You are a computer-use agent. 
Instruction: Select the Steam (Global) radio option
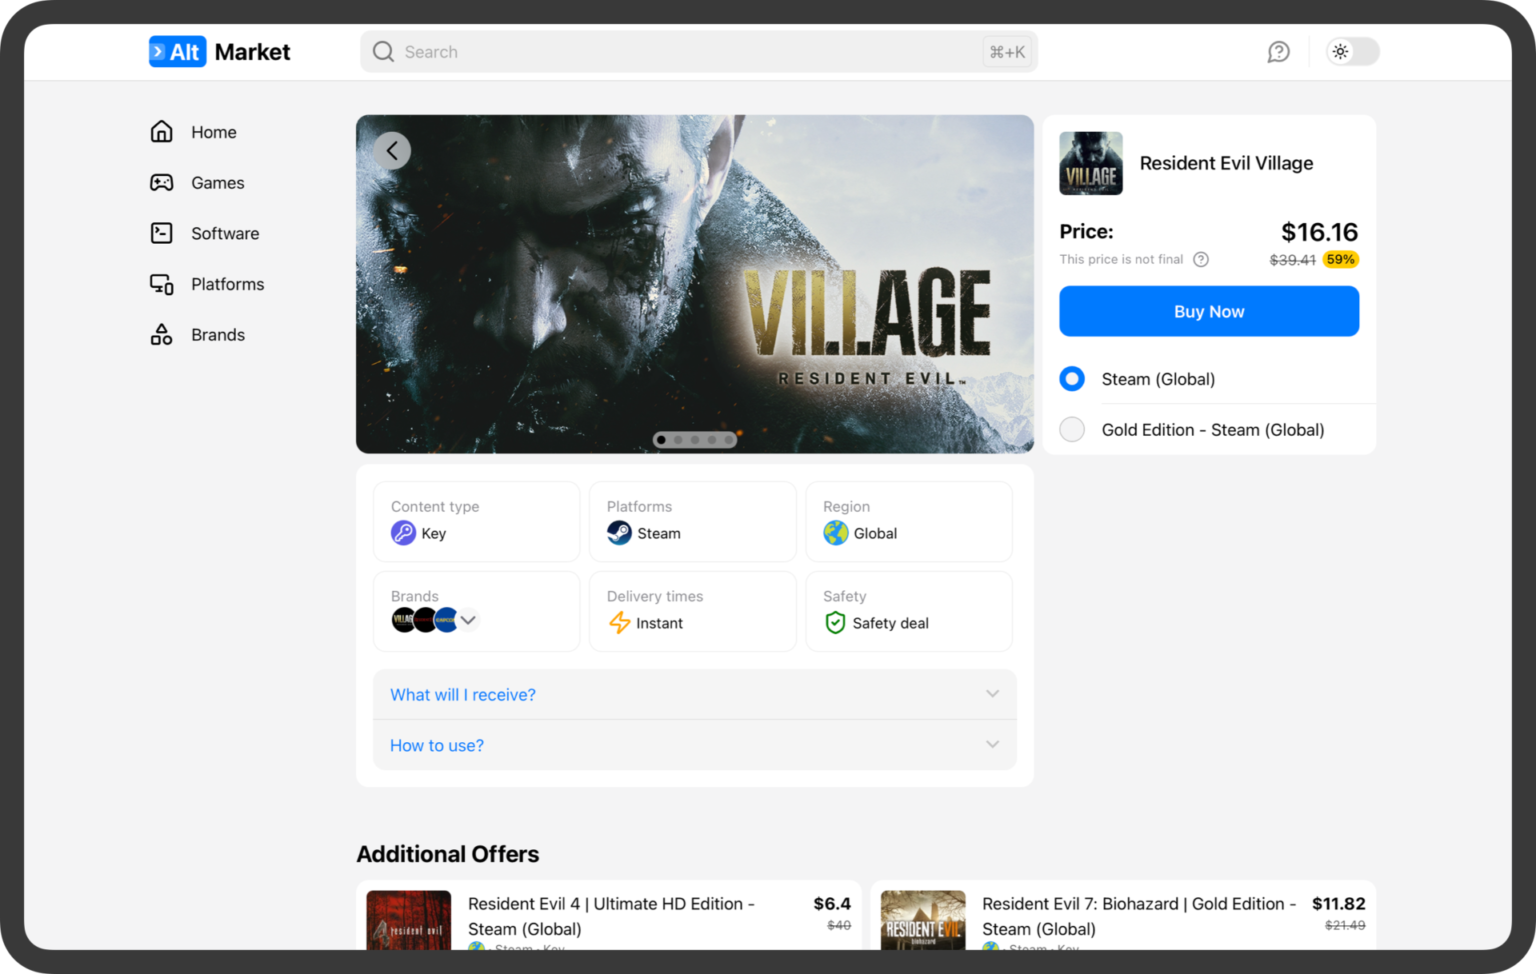point(1072,379)
